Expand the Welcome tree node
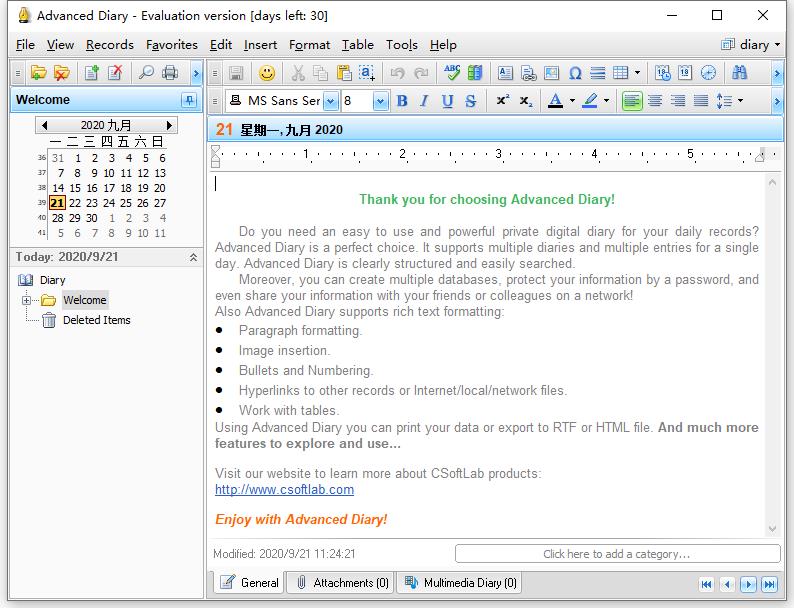The height and width of the screenshot is (608, 794). pos(27,300)
